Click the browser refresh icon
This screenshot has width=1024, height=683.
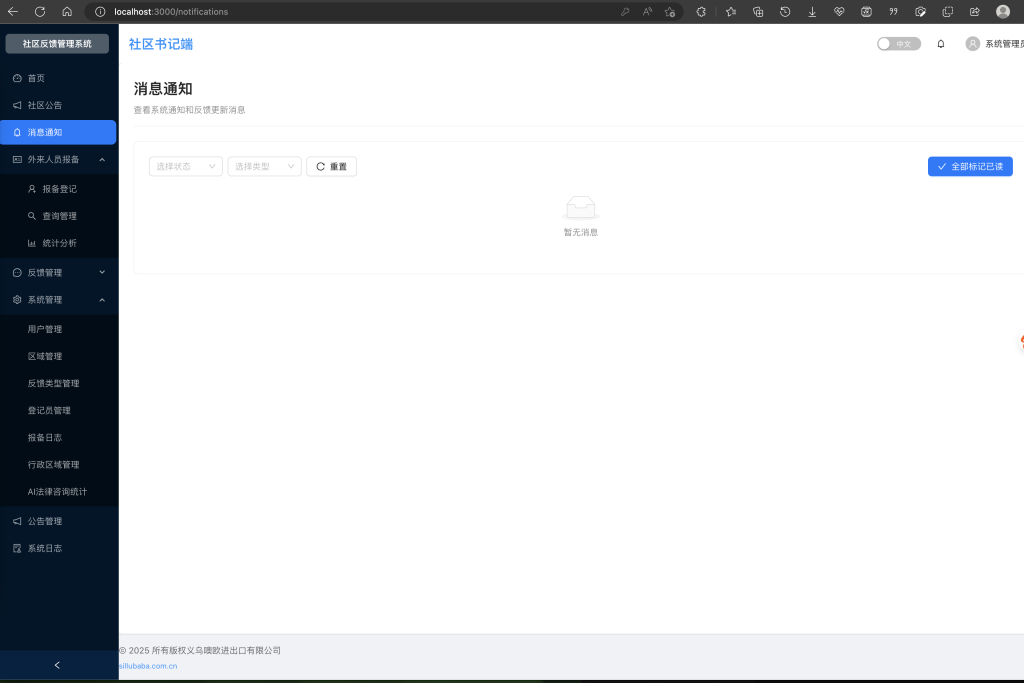pos(40,12)
